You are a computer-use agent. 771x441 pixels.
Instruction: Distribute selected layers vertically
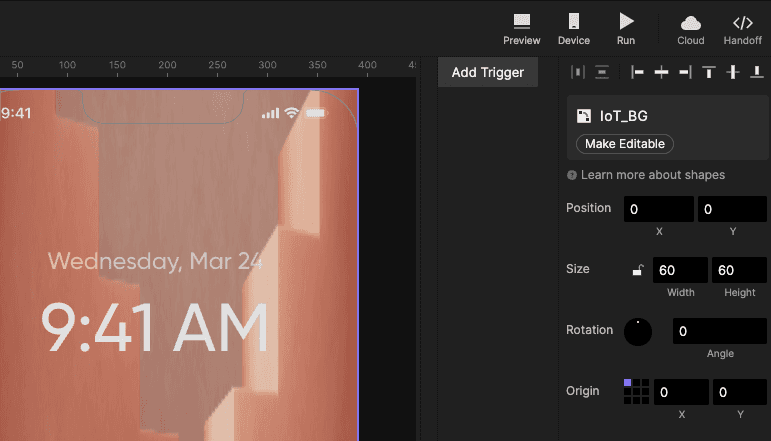point(602,72)
